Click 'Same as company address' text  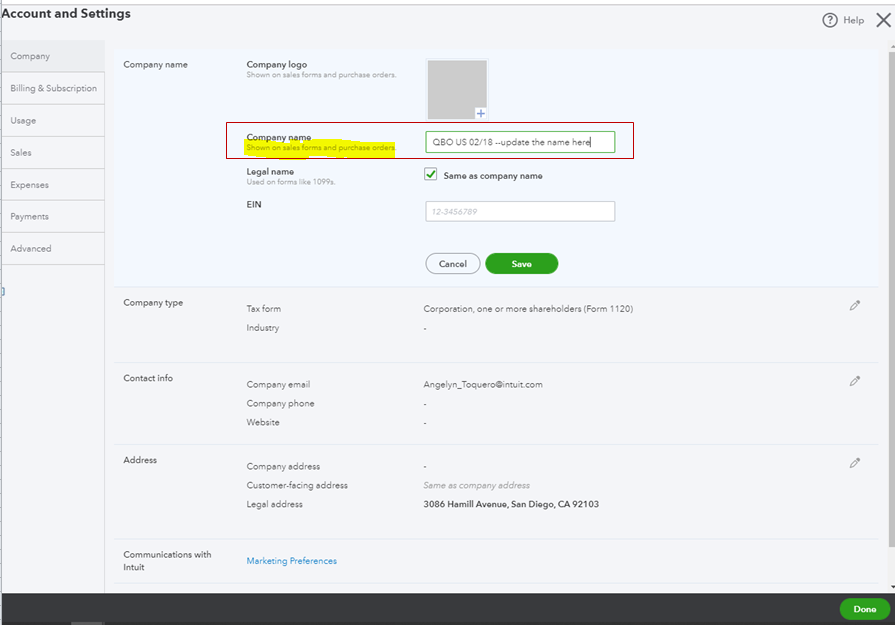(x=477, y=485)
